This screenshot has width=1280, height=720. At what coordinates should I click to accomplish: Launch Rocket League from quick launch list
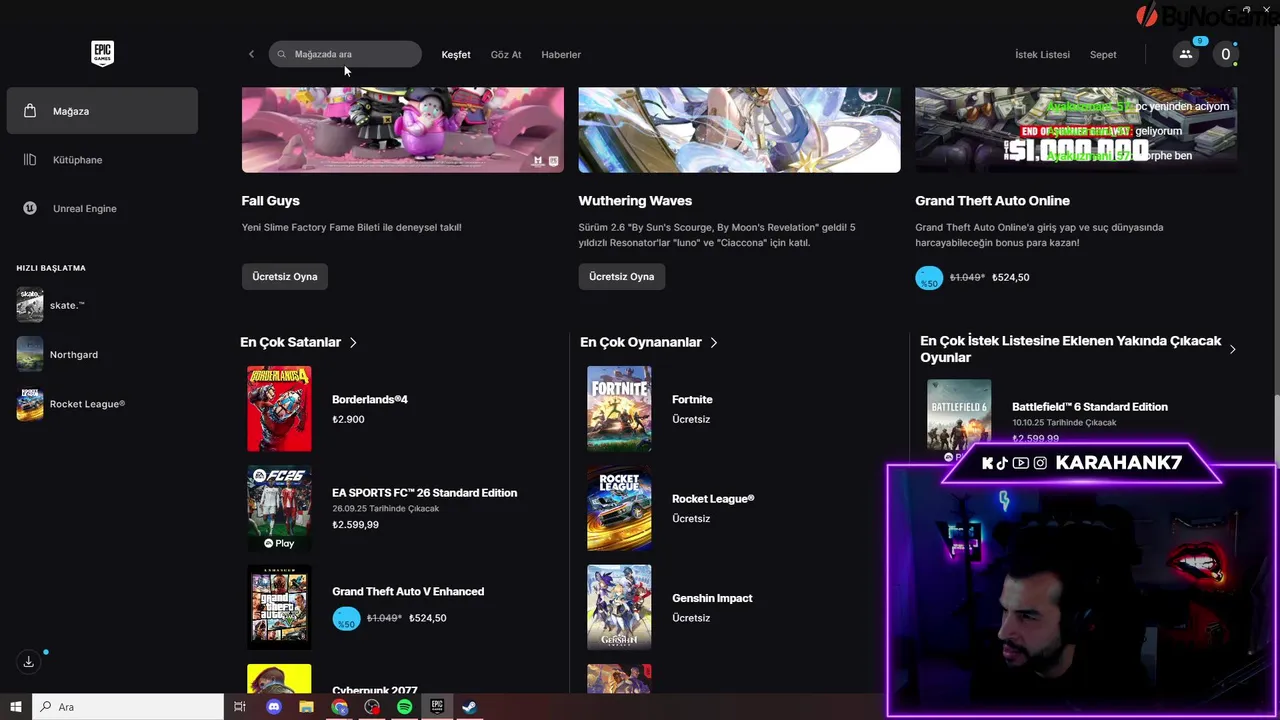(x=102, y=404)
